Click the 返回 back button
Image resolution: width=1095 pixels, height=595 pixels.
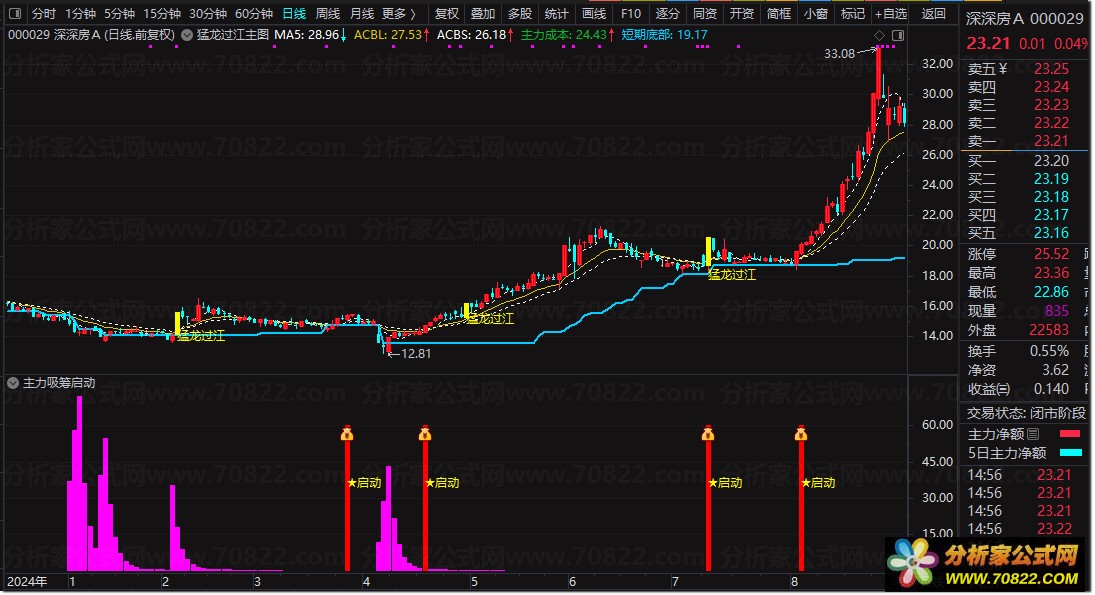[x=933, y=13]
